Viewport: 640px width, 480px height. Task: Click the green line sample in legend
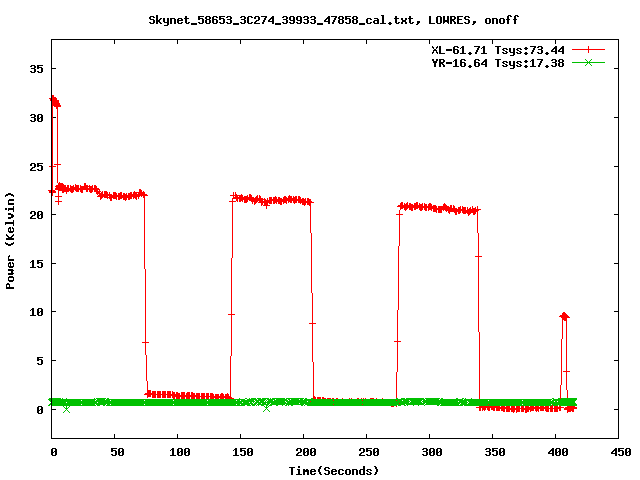click(588, 62)
